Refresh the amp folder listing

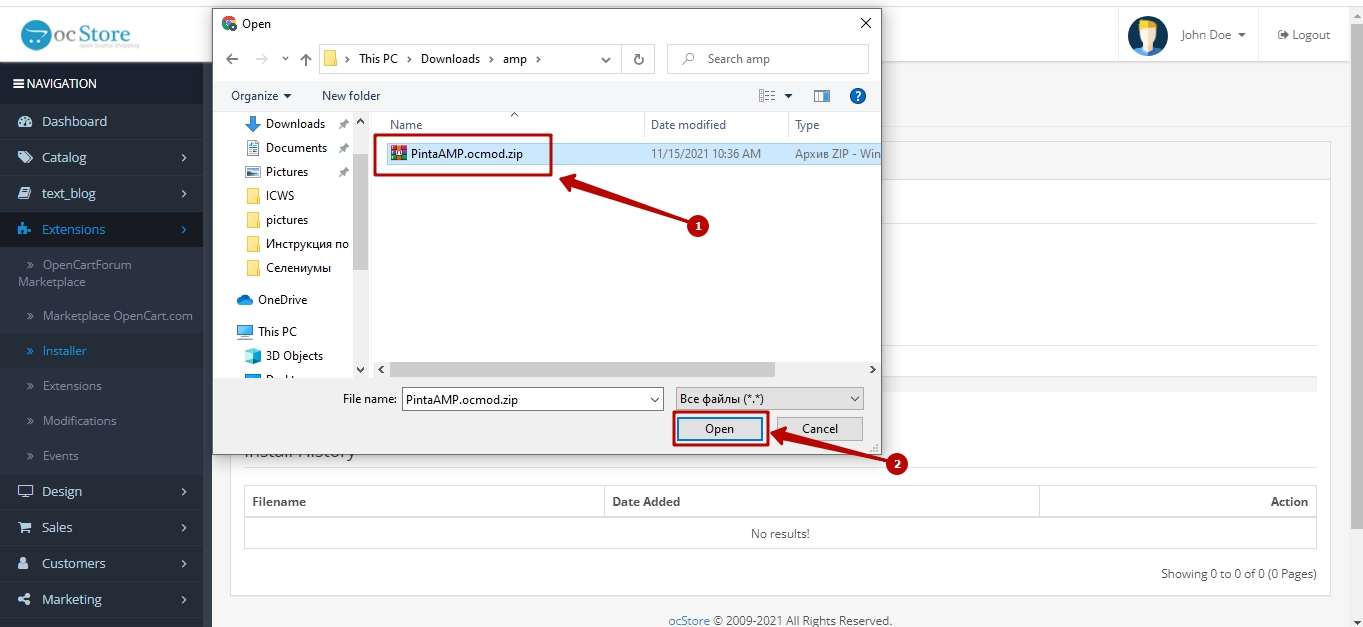point(638,59)
